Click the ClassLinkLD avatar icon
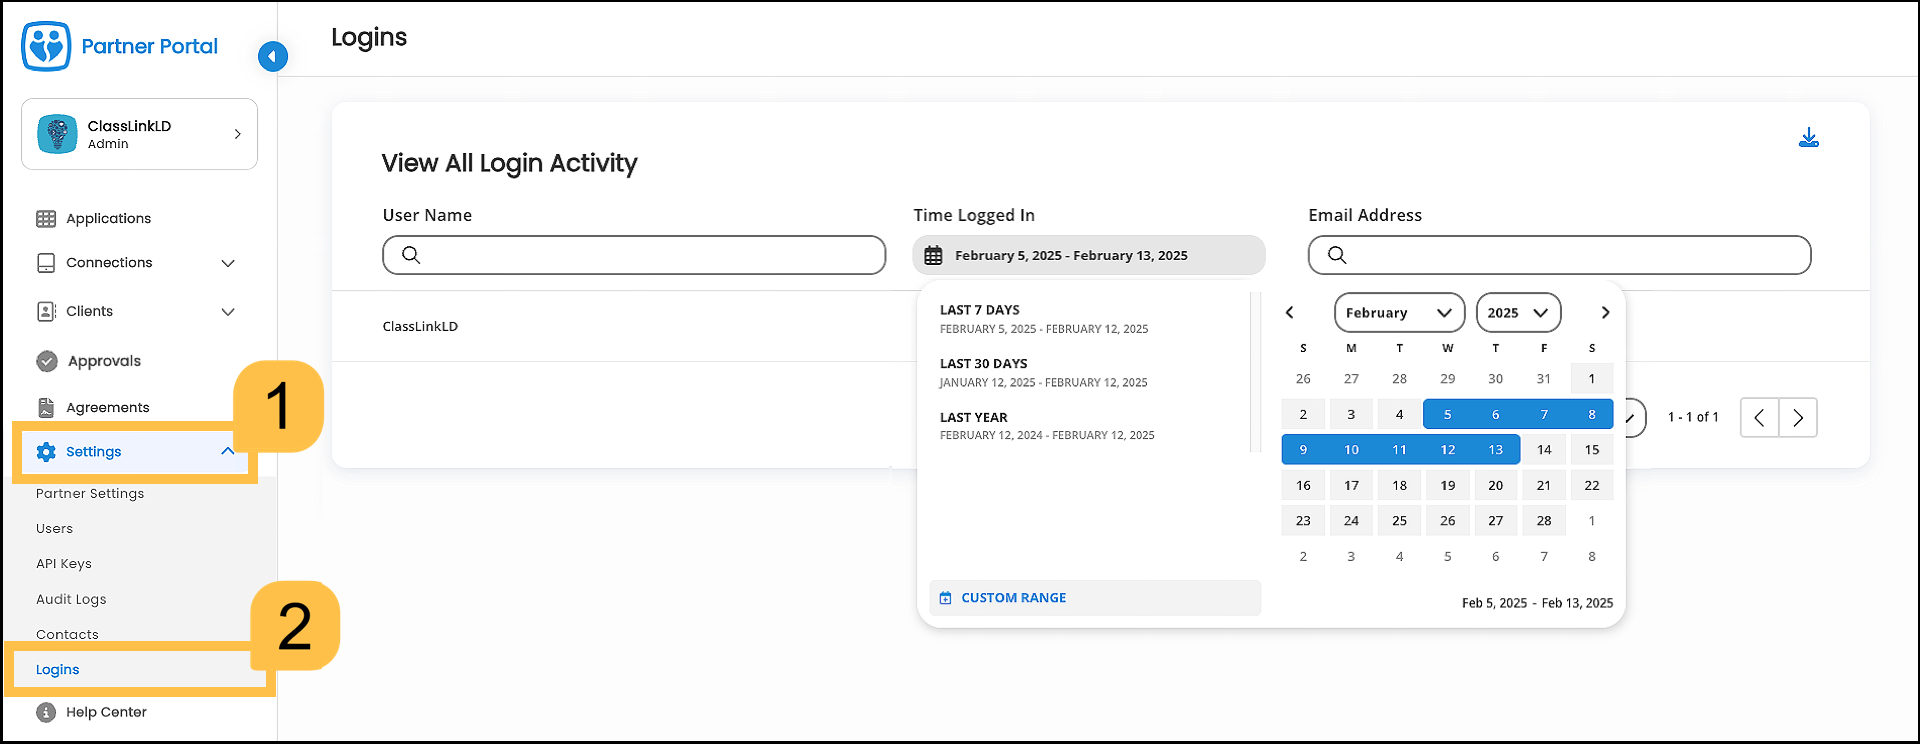 [x=58, y=134]
